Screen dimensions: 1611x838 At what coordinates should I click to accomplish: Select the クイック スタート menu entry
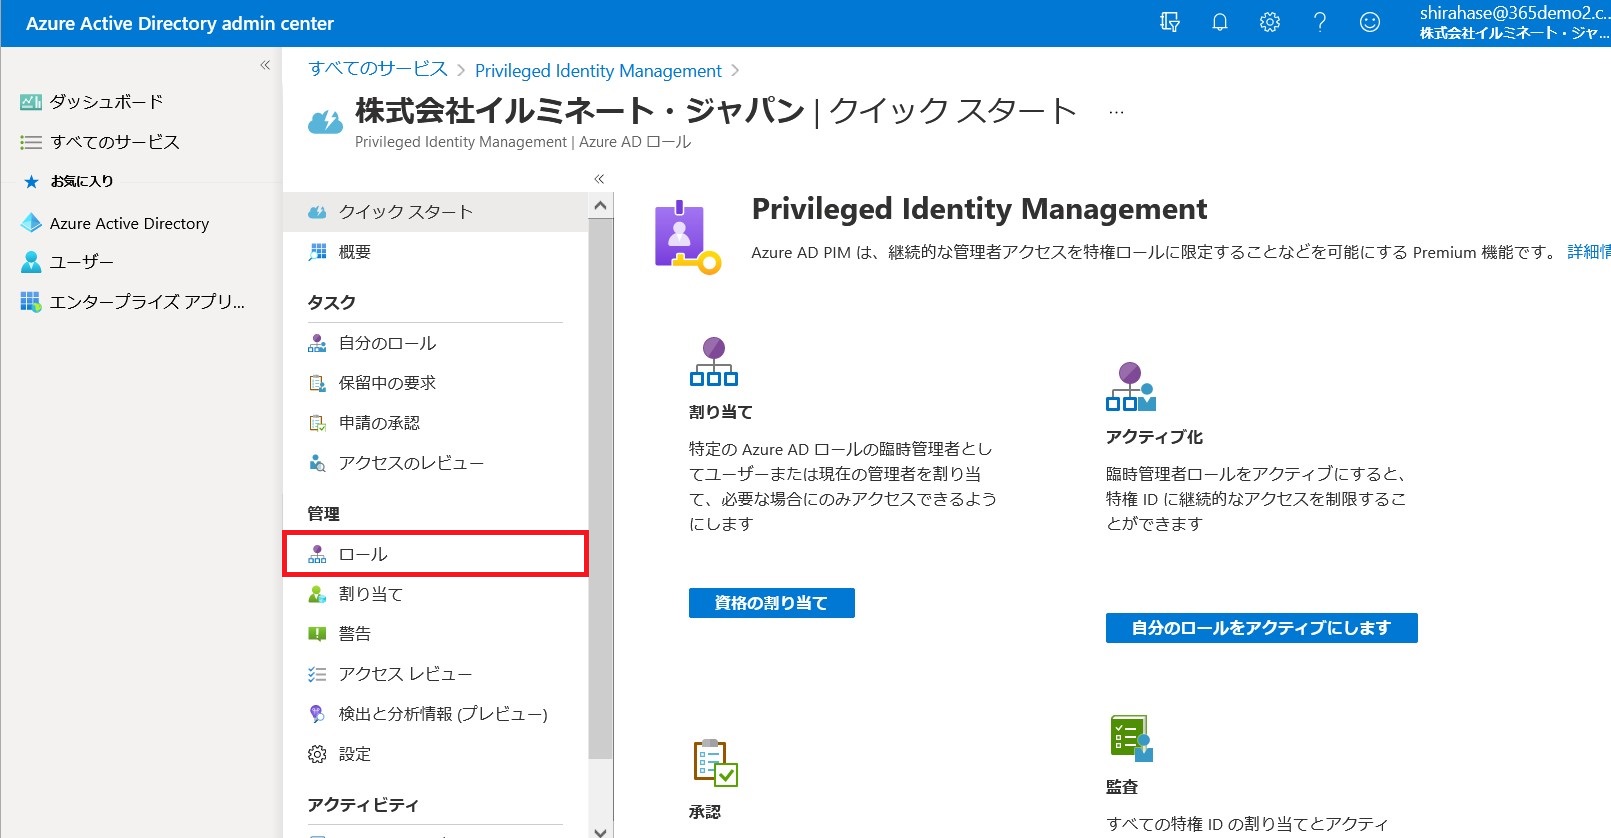[x=435, y=212]
